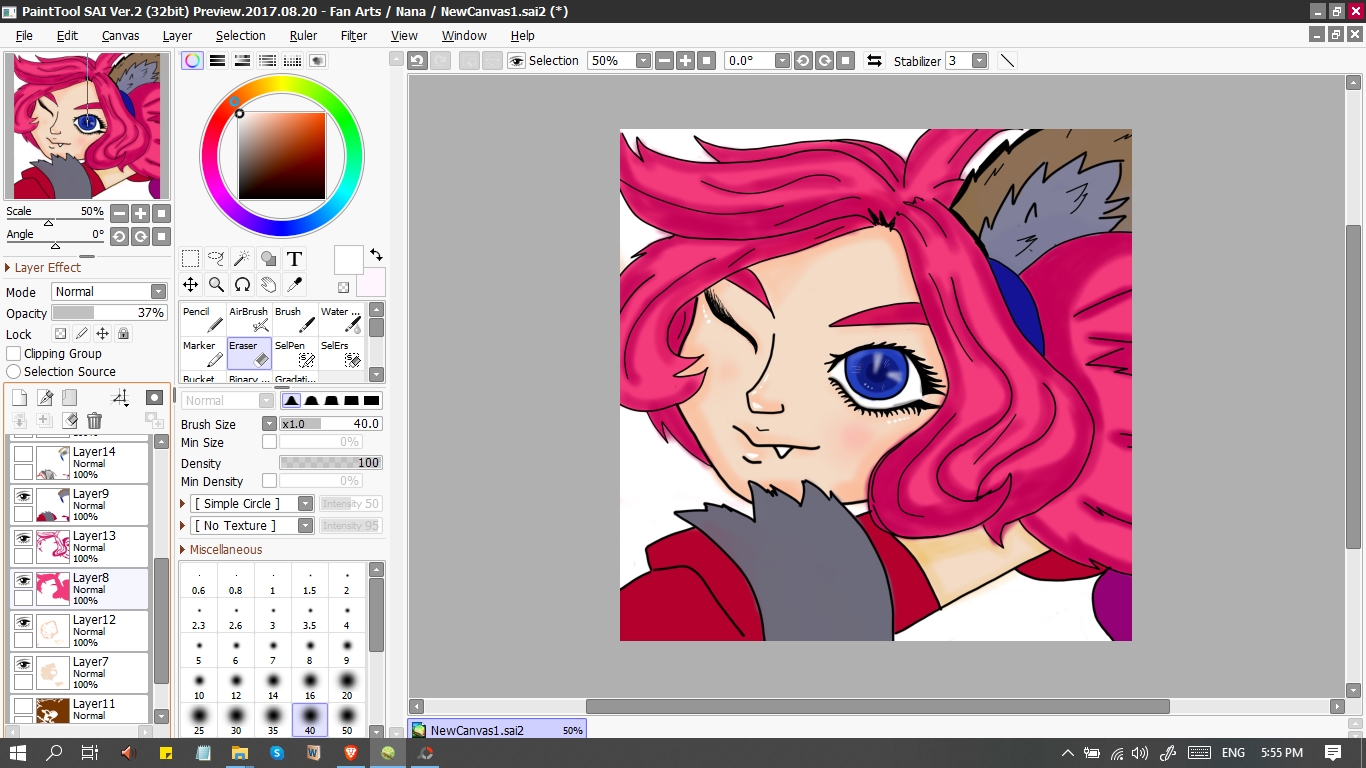Select the Hand pan tool

click(268, 285)
